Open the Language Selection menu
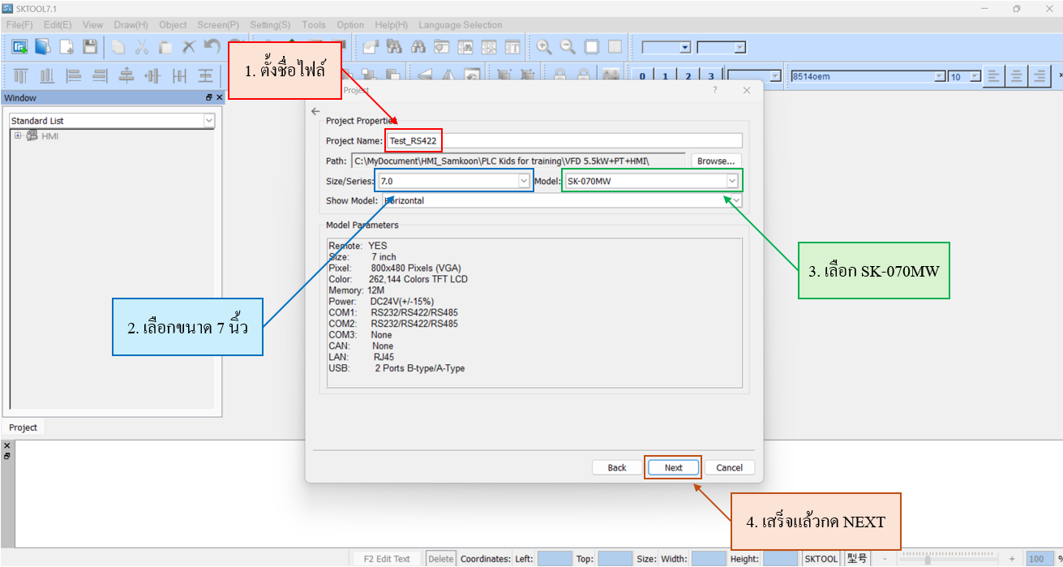 tap(460, 25)
